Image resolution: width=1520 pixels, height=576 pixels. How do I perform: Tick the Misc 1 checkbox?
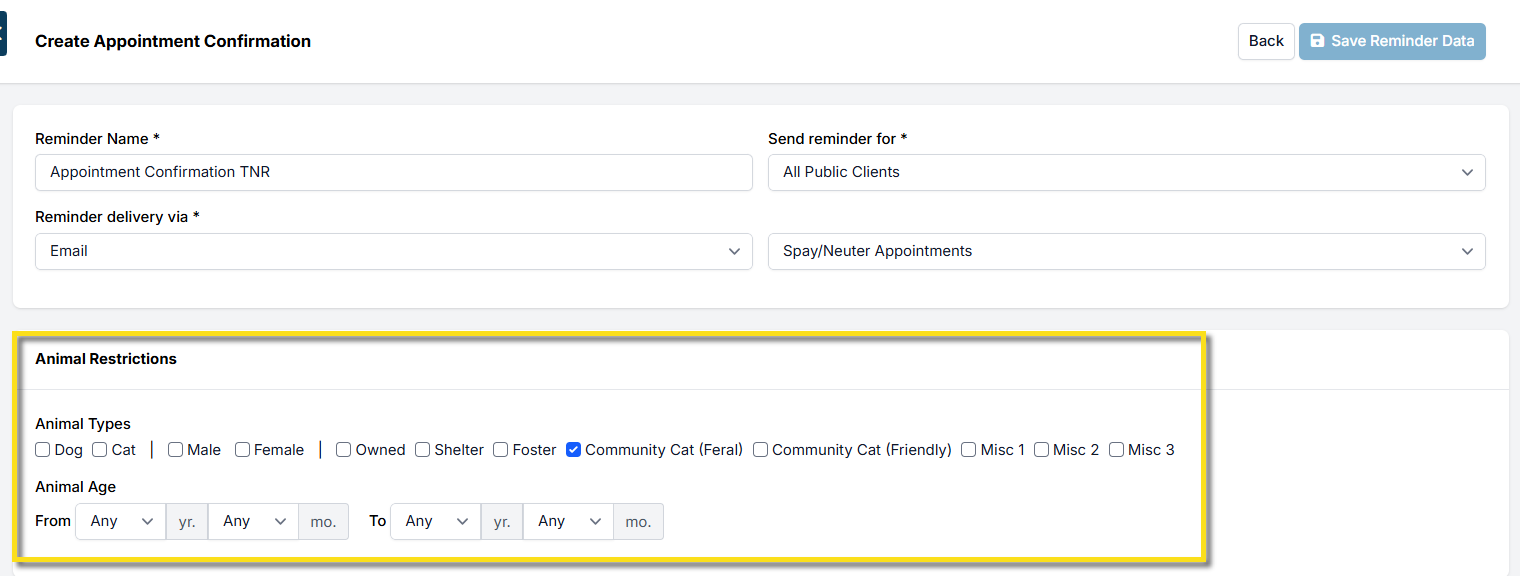click(x=969, y=450)
